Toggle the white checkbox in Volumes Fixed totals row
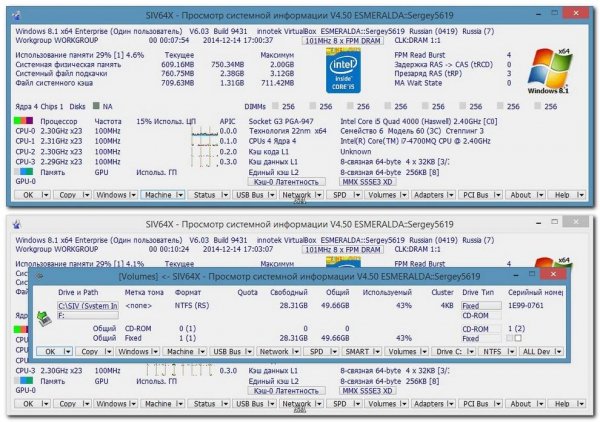Viewport: 600px width, 422px height. coord(518,338)
